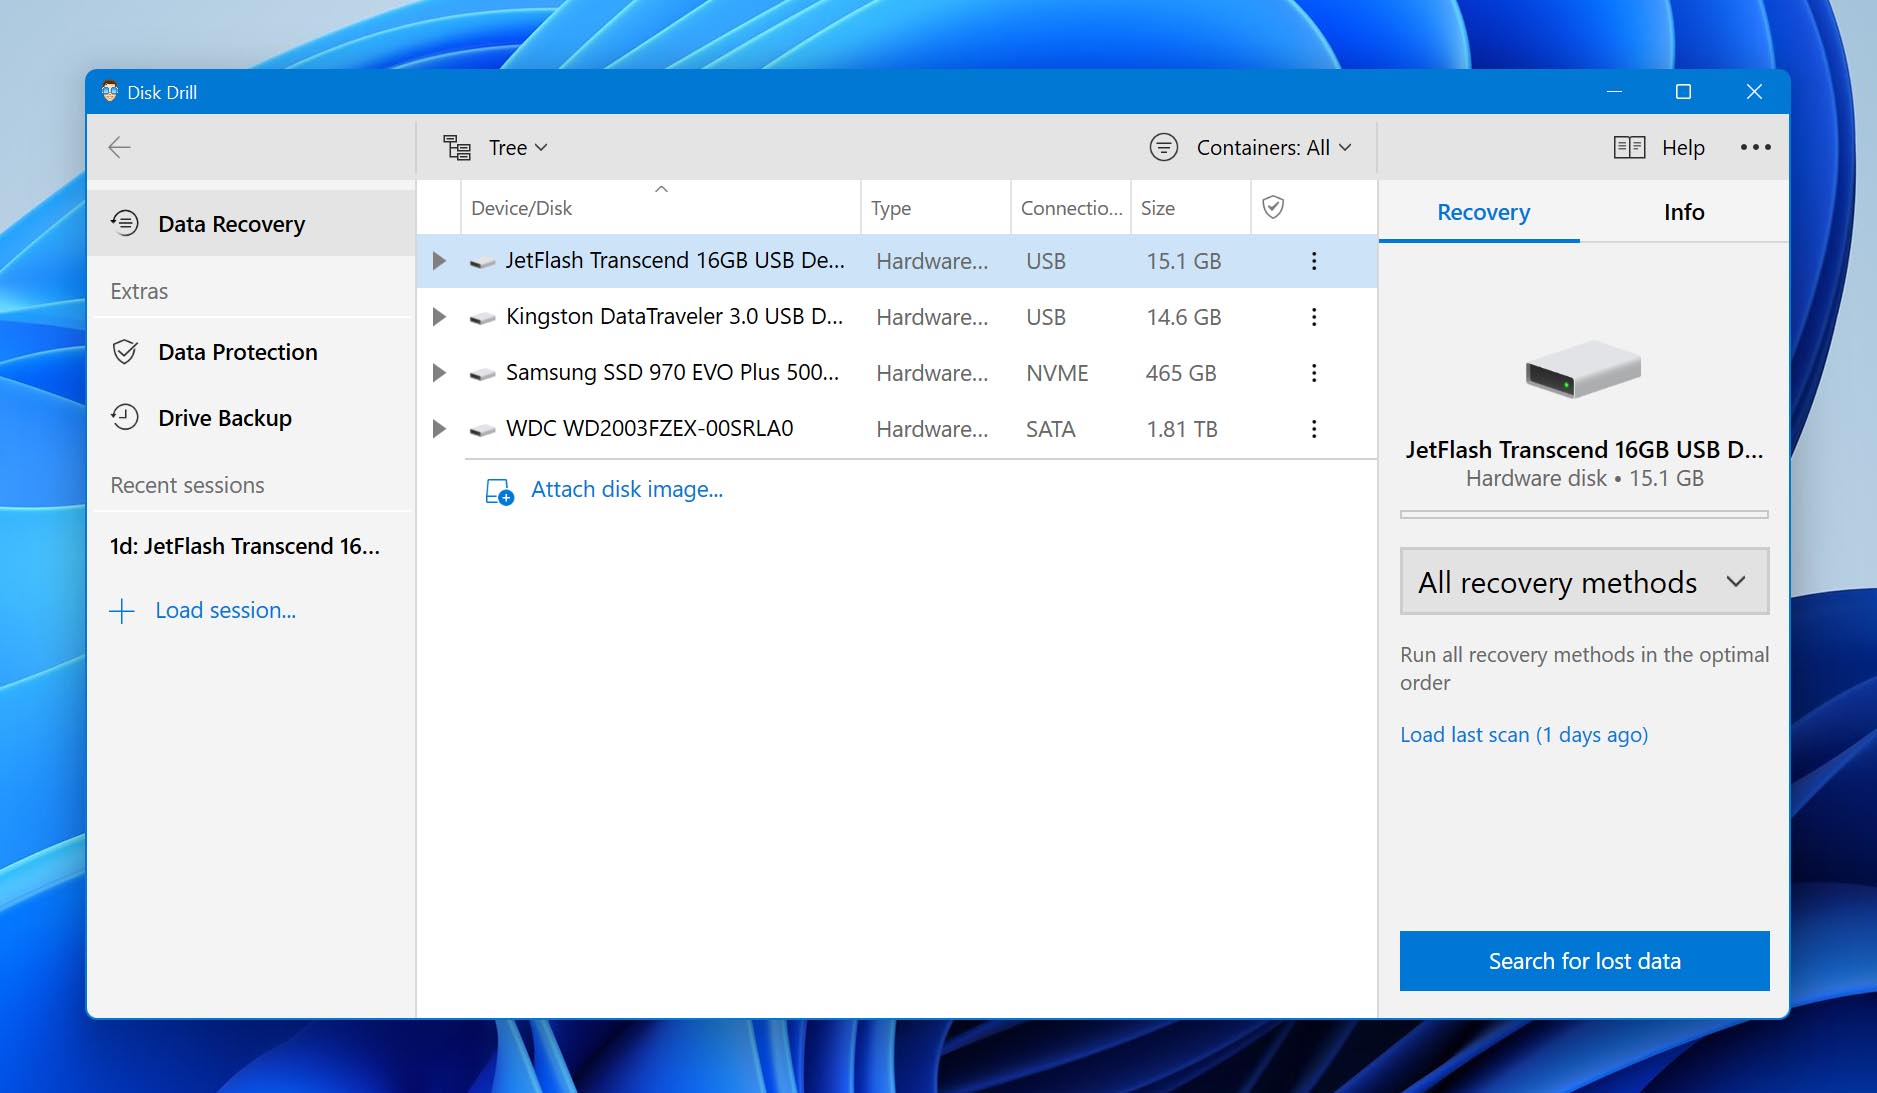Open options menu for Kingston DataTraveler row

[x=1314, y=317]
